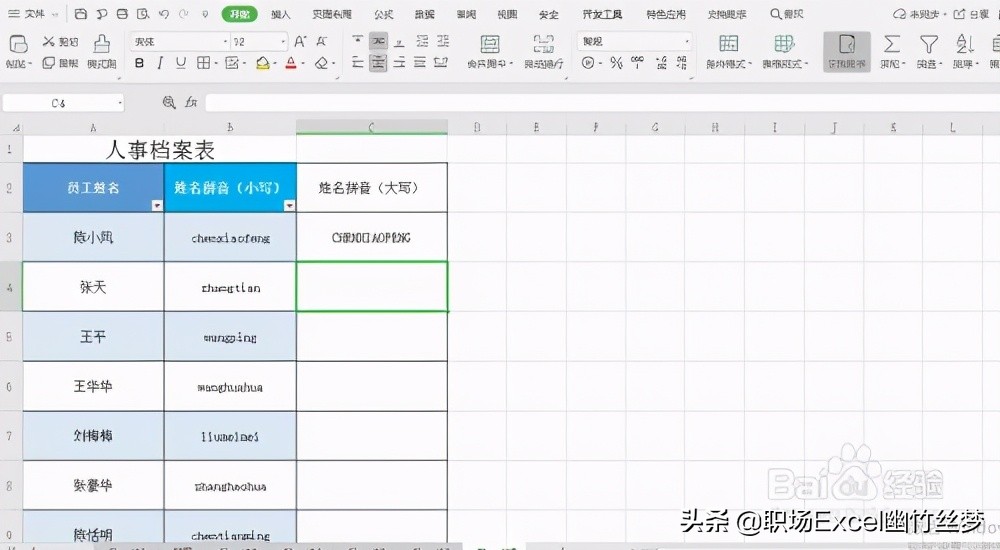The width and height of the screenshot is (1000, 550).
Task: Click the Save icon in quick access bar
Action: [80, 13]
